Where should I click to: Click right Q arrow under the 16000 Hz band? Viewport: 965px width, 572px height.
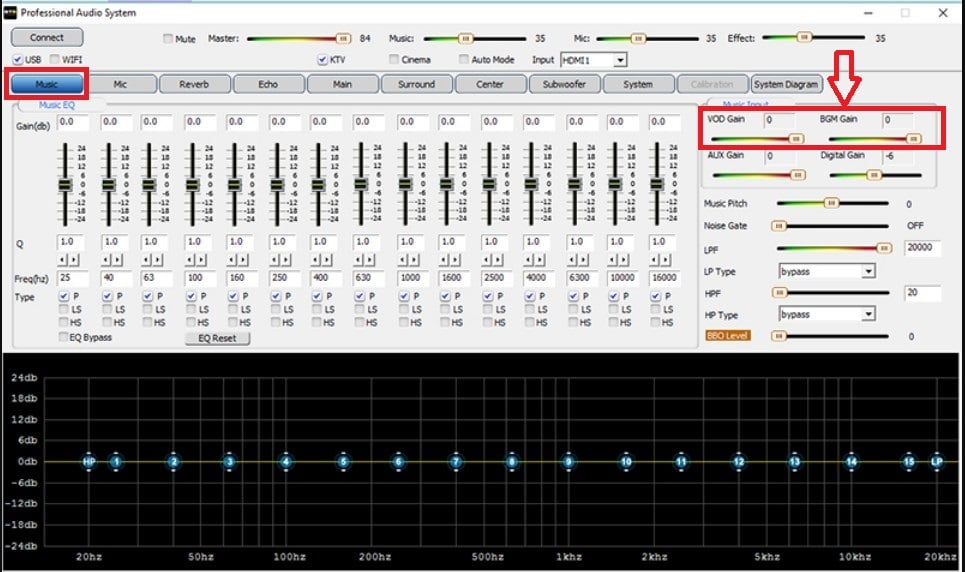pyautogui.click(x=664, y=260)
